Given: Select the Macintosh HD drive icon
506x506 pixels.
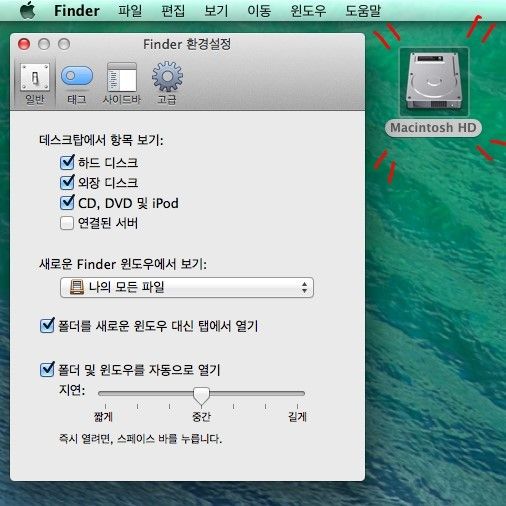Looking at the screenshot, I should (434, 81).
